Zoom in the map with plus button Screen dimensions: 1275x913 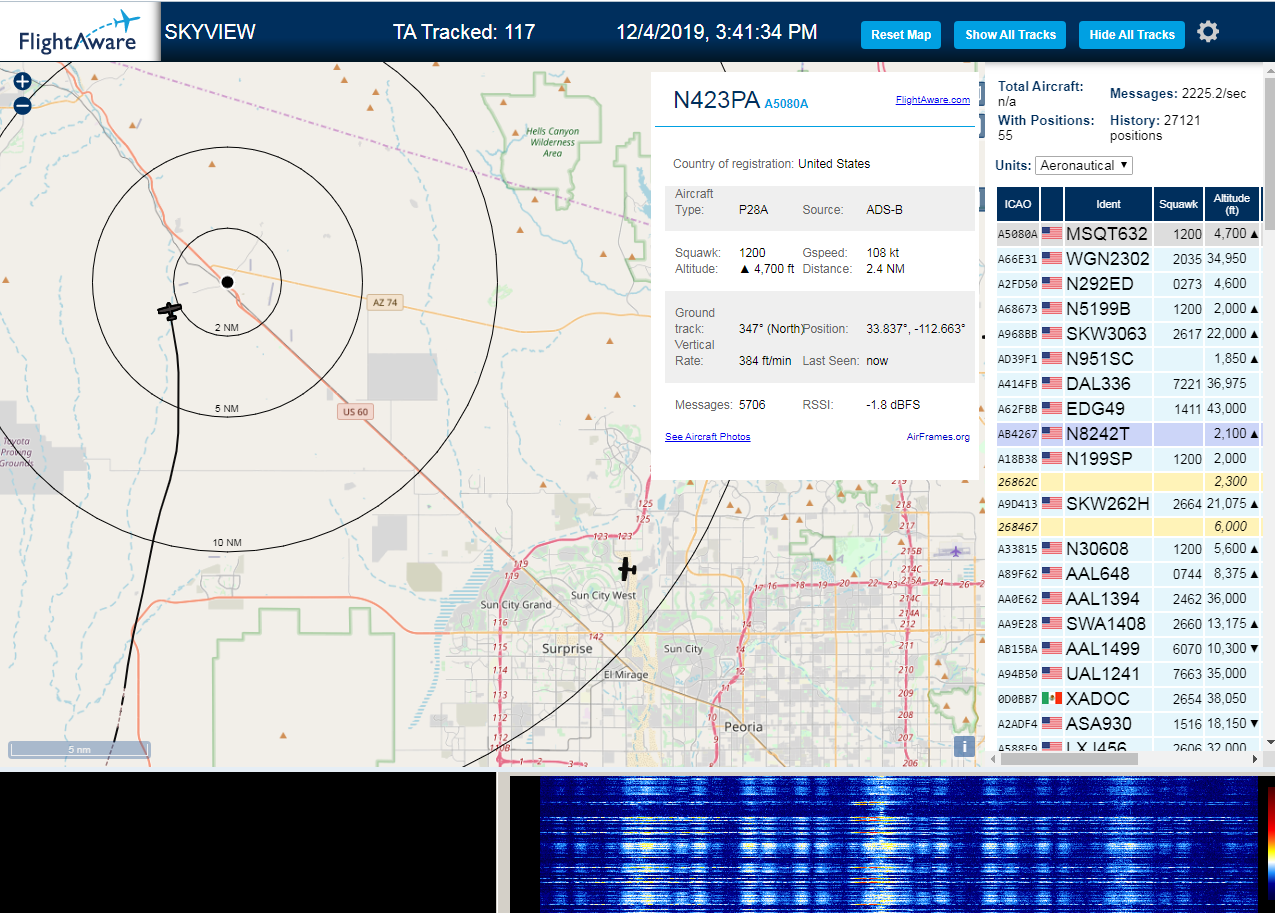click(23, 82)
